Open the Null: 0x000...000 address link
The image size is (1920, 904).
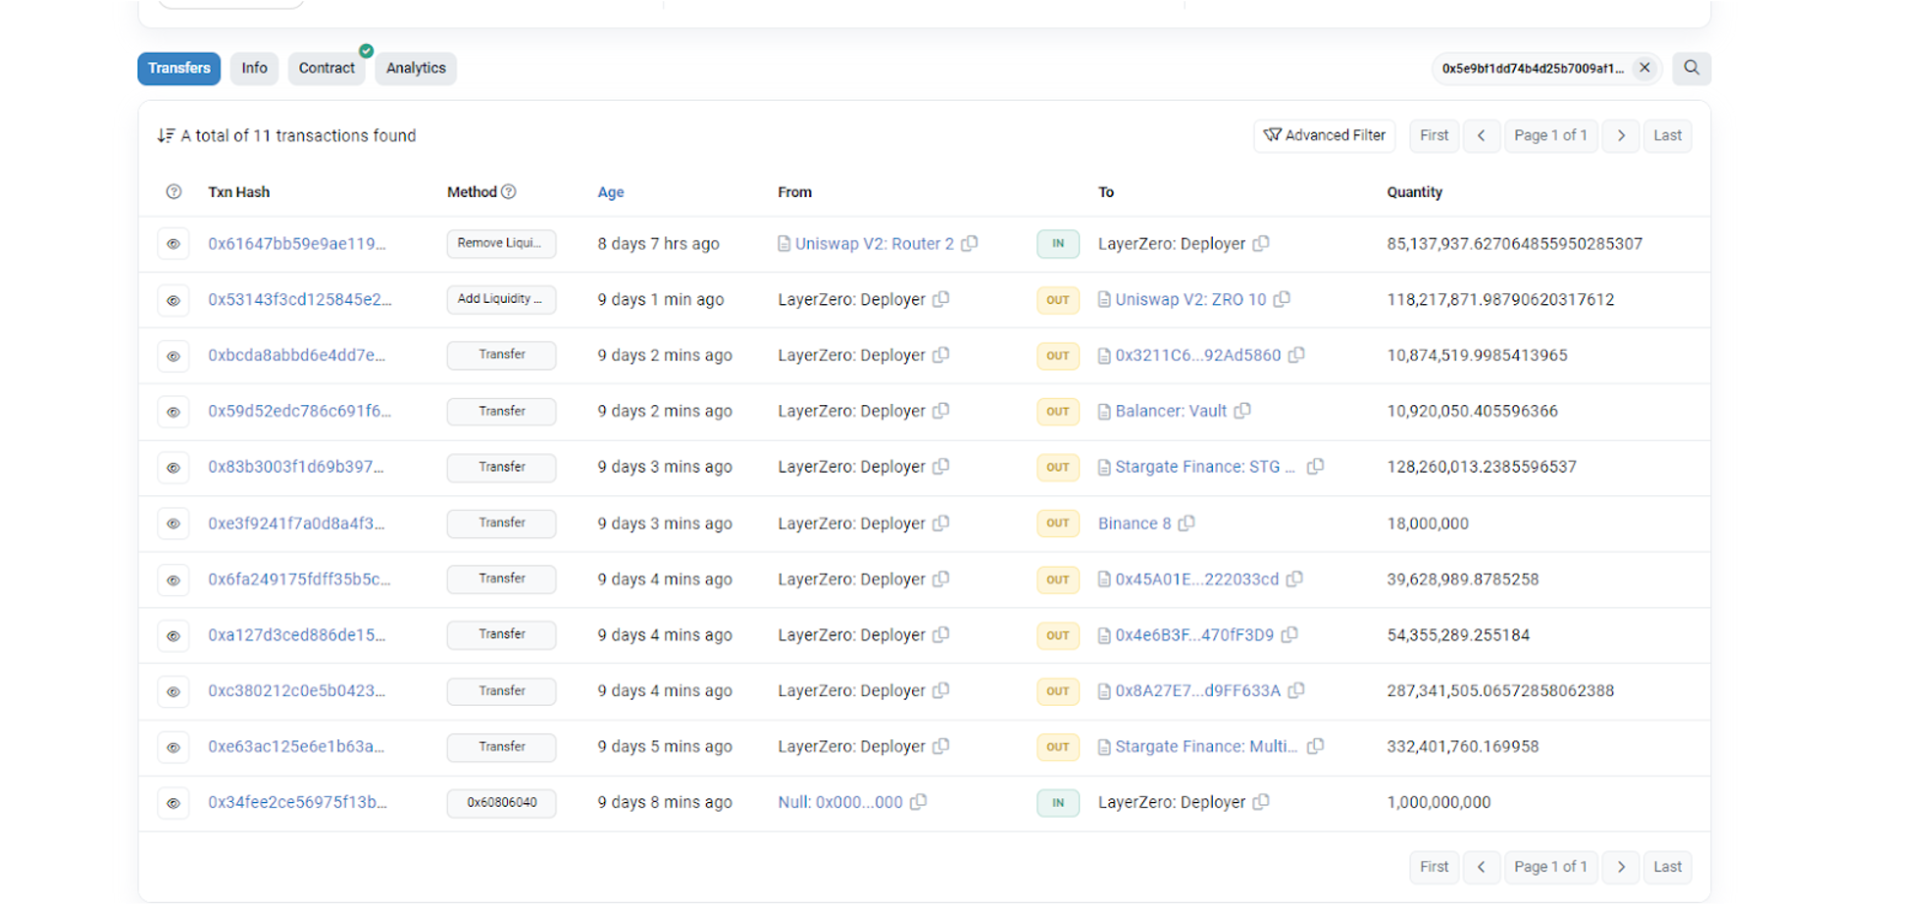click(x=840, y=802)
